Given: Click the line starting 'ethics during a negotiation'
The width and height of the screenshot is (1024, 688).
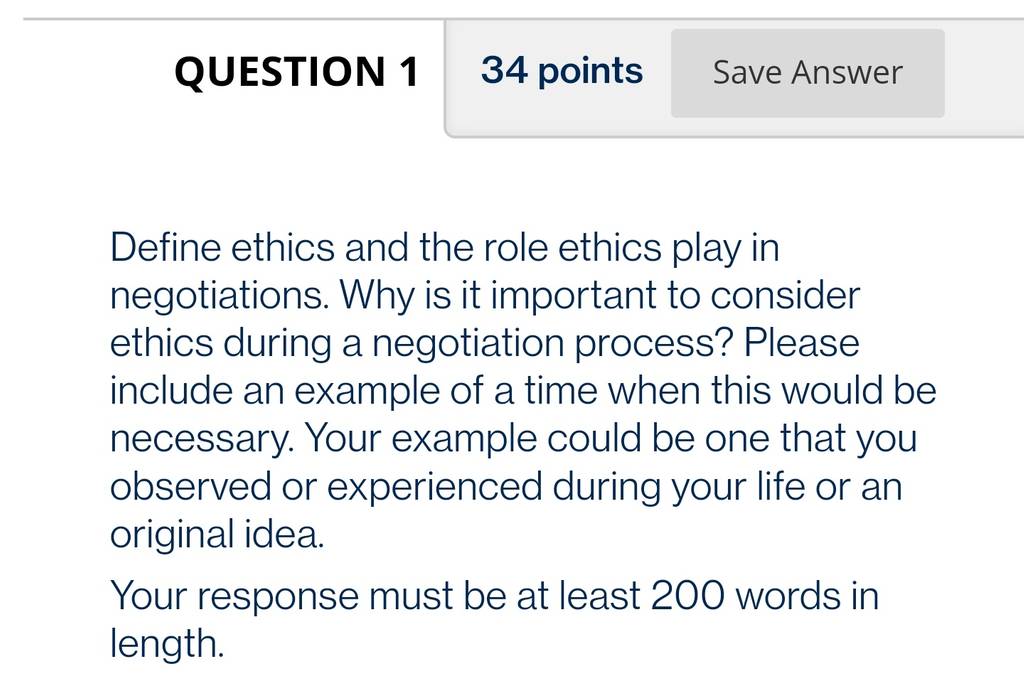Looking at the screenshot, I should click(485, 343).
